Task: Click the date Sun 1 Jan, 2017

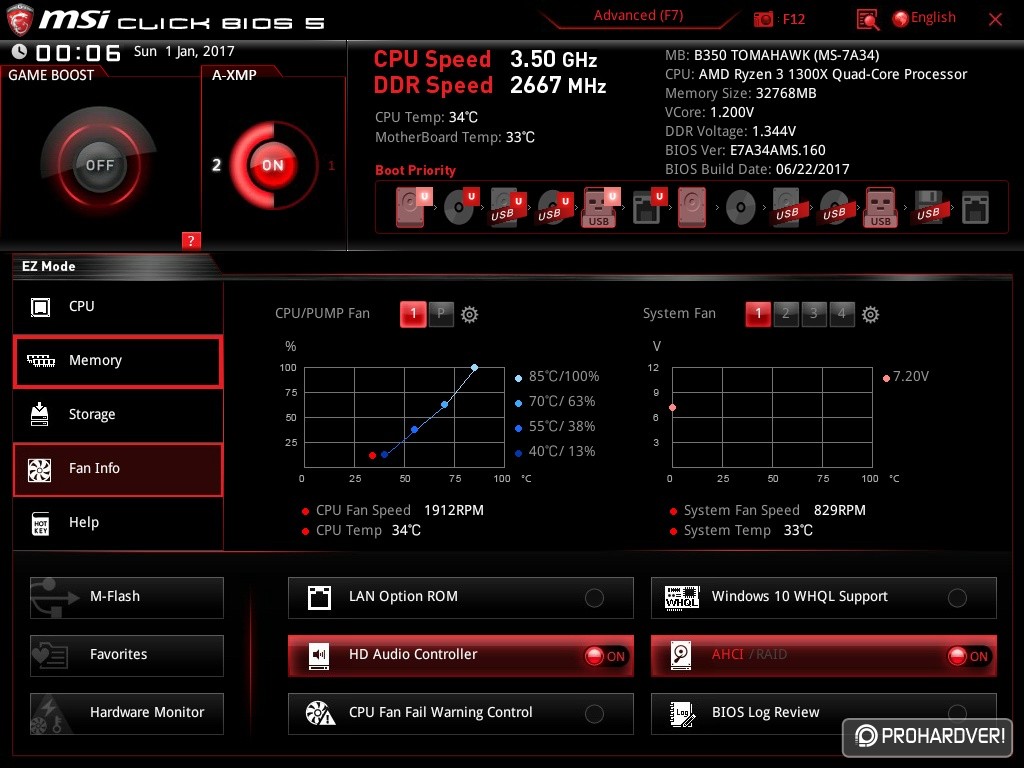Action: pos(184,52)
